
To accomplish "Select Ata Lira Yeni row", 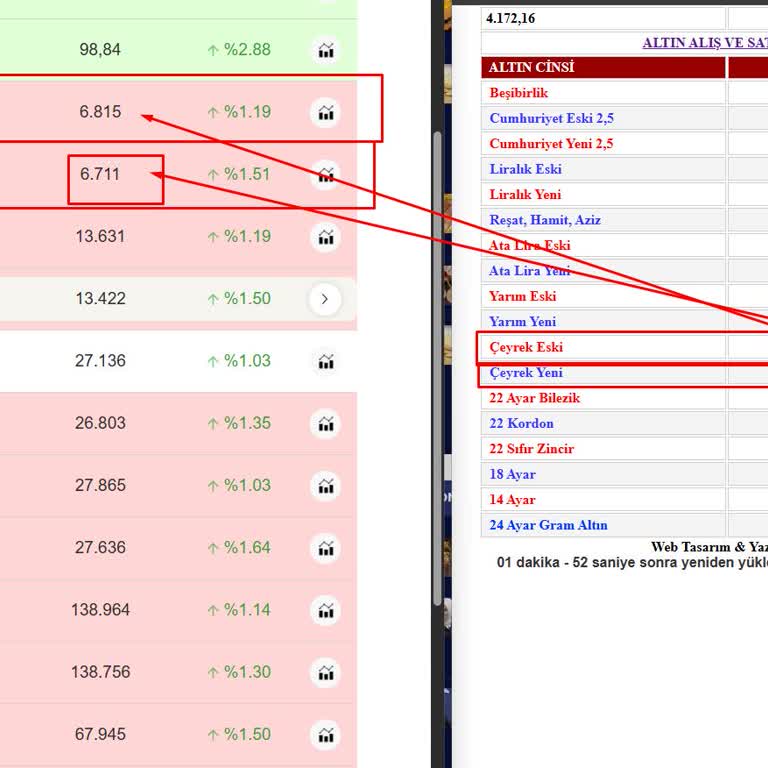I will pos(624,271).
